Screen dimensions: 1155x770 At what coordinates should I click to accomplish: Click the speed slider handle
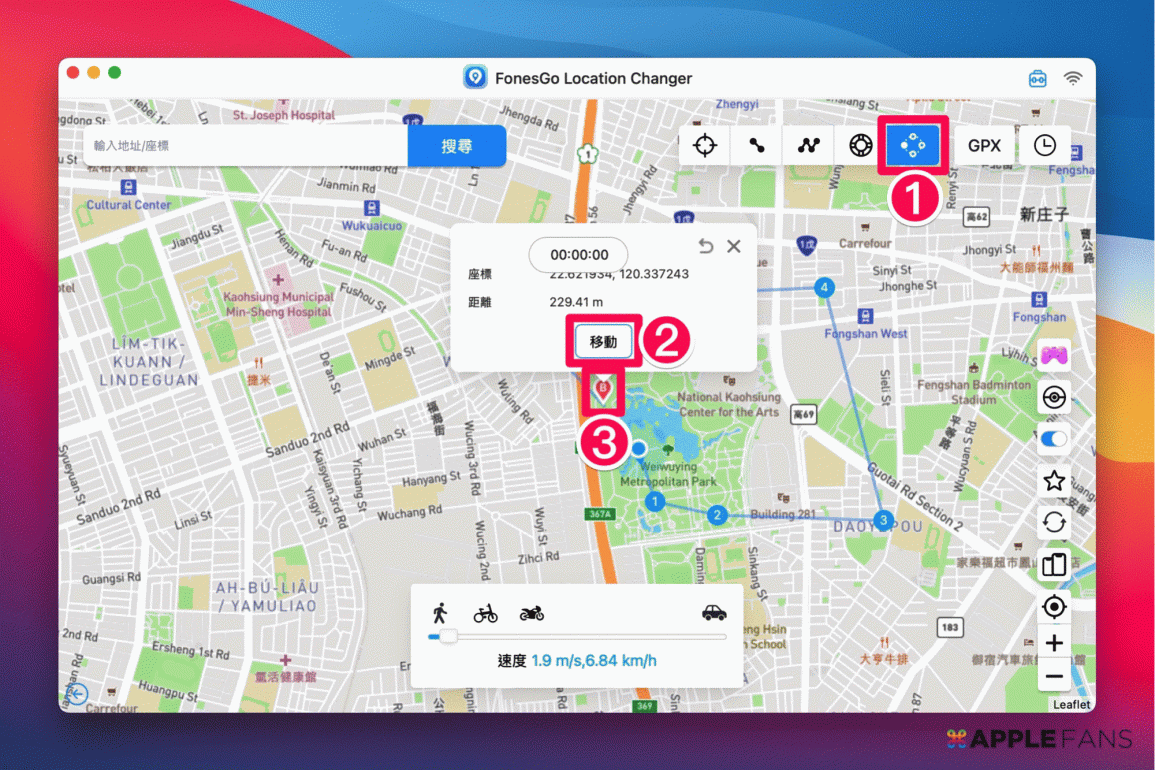point(448,636)
